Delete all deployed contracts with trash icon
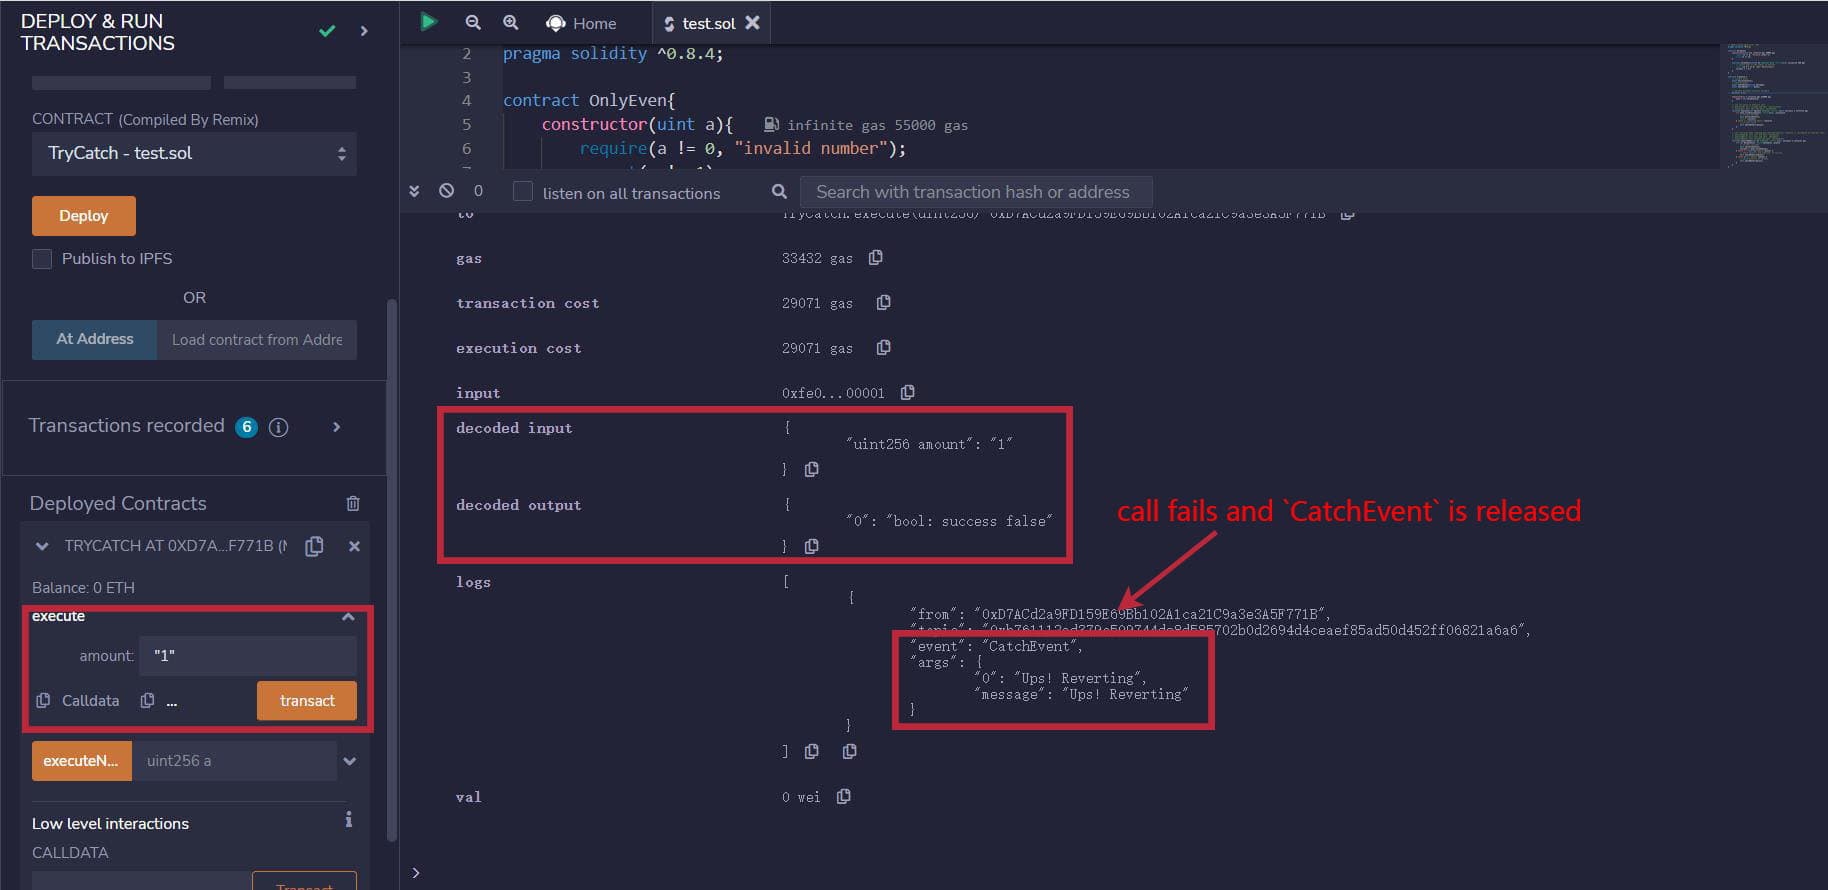1828x890 pixels. point(353,503)
